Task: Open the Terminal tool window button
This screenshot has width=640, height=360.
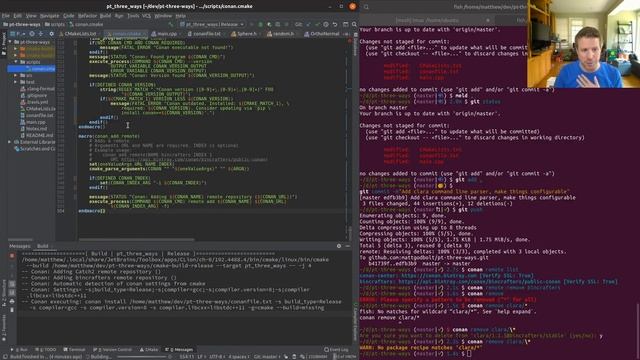Action: tap(74, 350)
